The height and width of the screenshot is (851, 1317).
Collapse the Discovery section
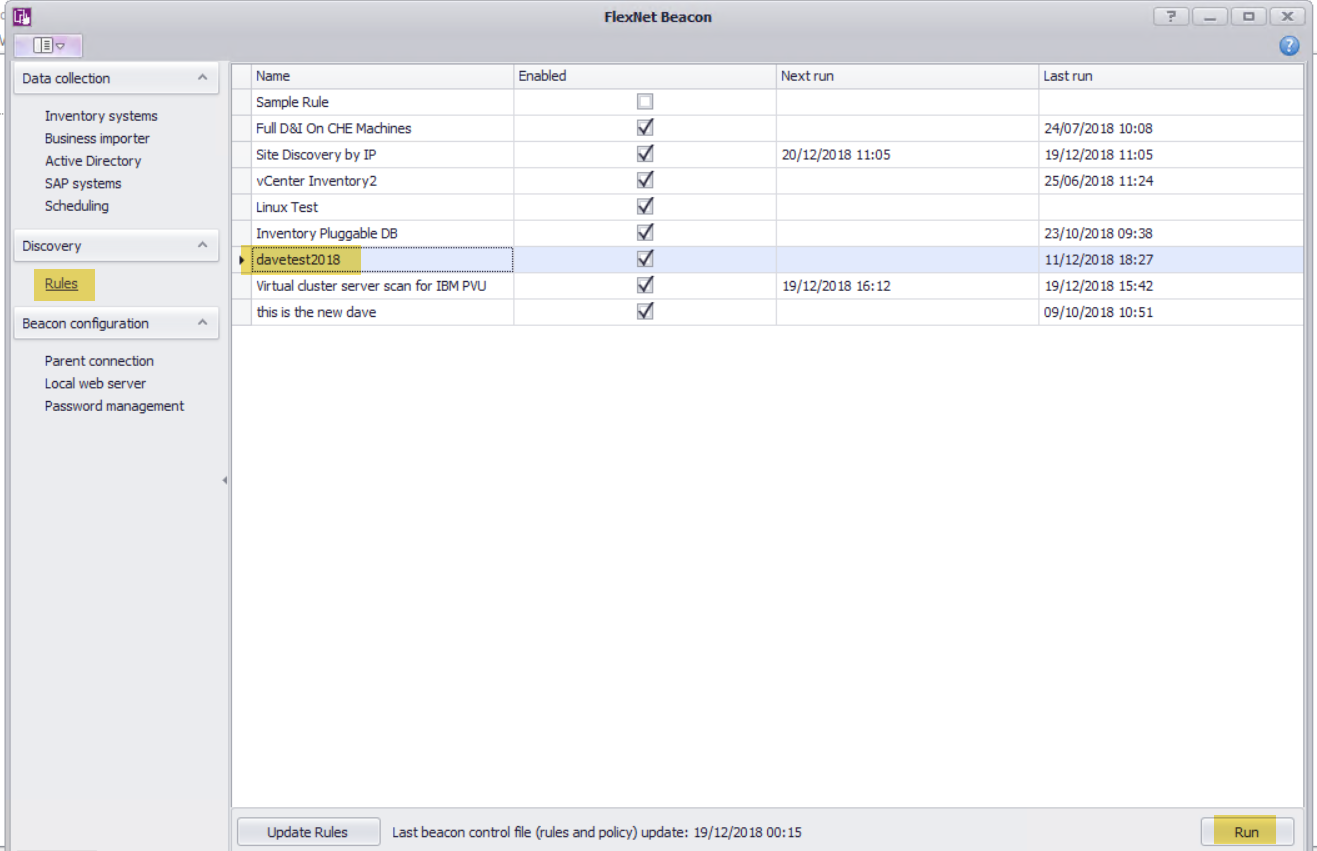[x=202, y=246]
